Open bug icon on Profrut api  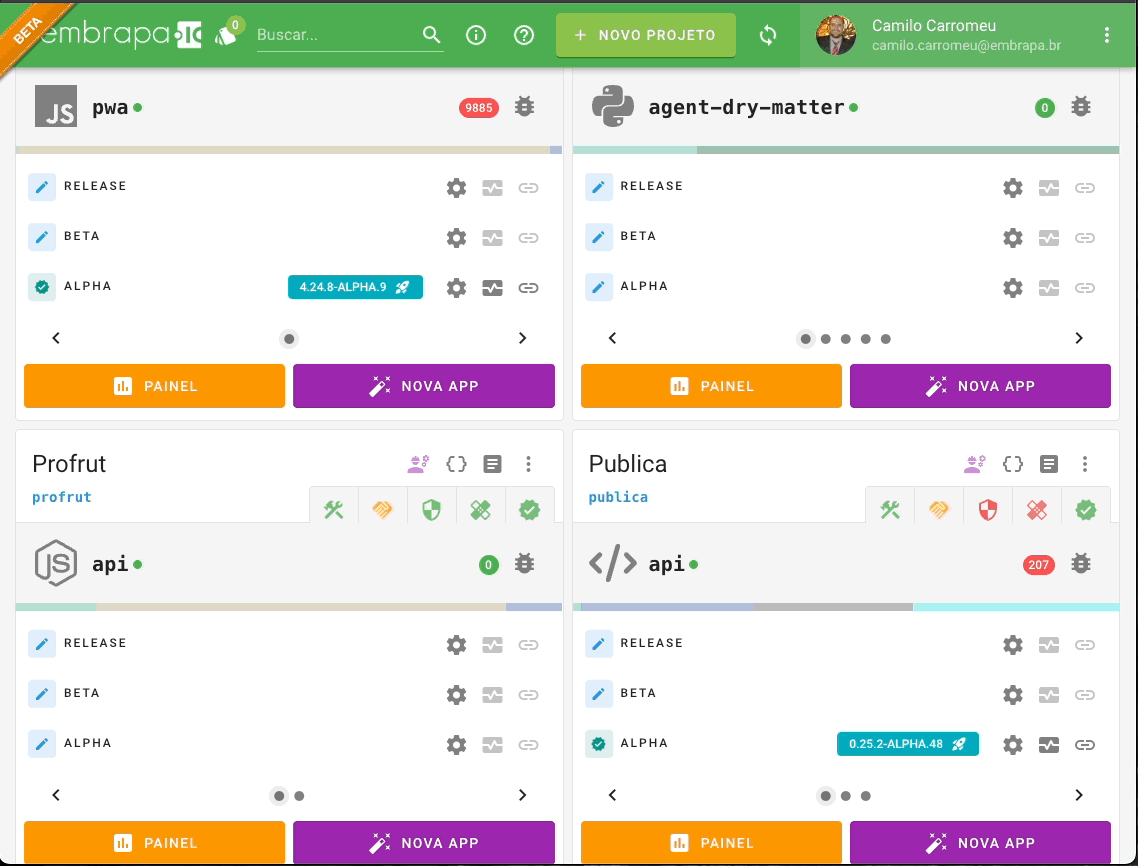pos(524,564)
